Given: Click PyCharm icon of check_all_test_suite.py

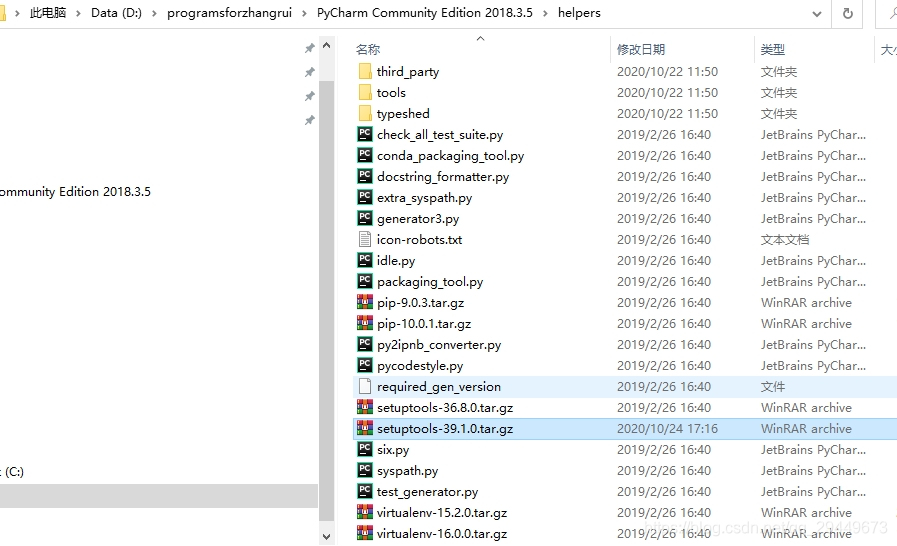Looking at the screenshot, I should (365, 134).
